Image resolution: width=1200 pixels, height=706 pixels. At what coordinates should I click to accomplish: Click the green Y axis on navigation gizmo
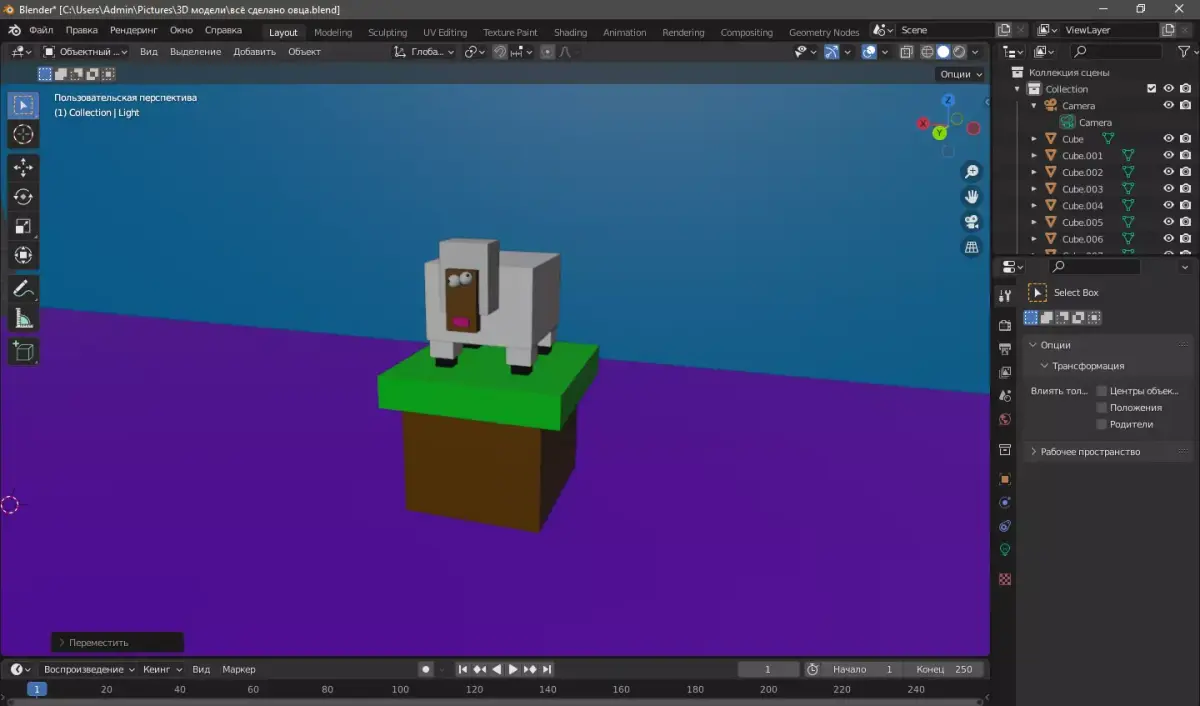point(939,133)
